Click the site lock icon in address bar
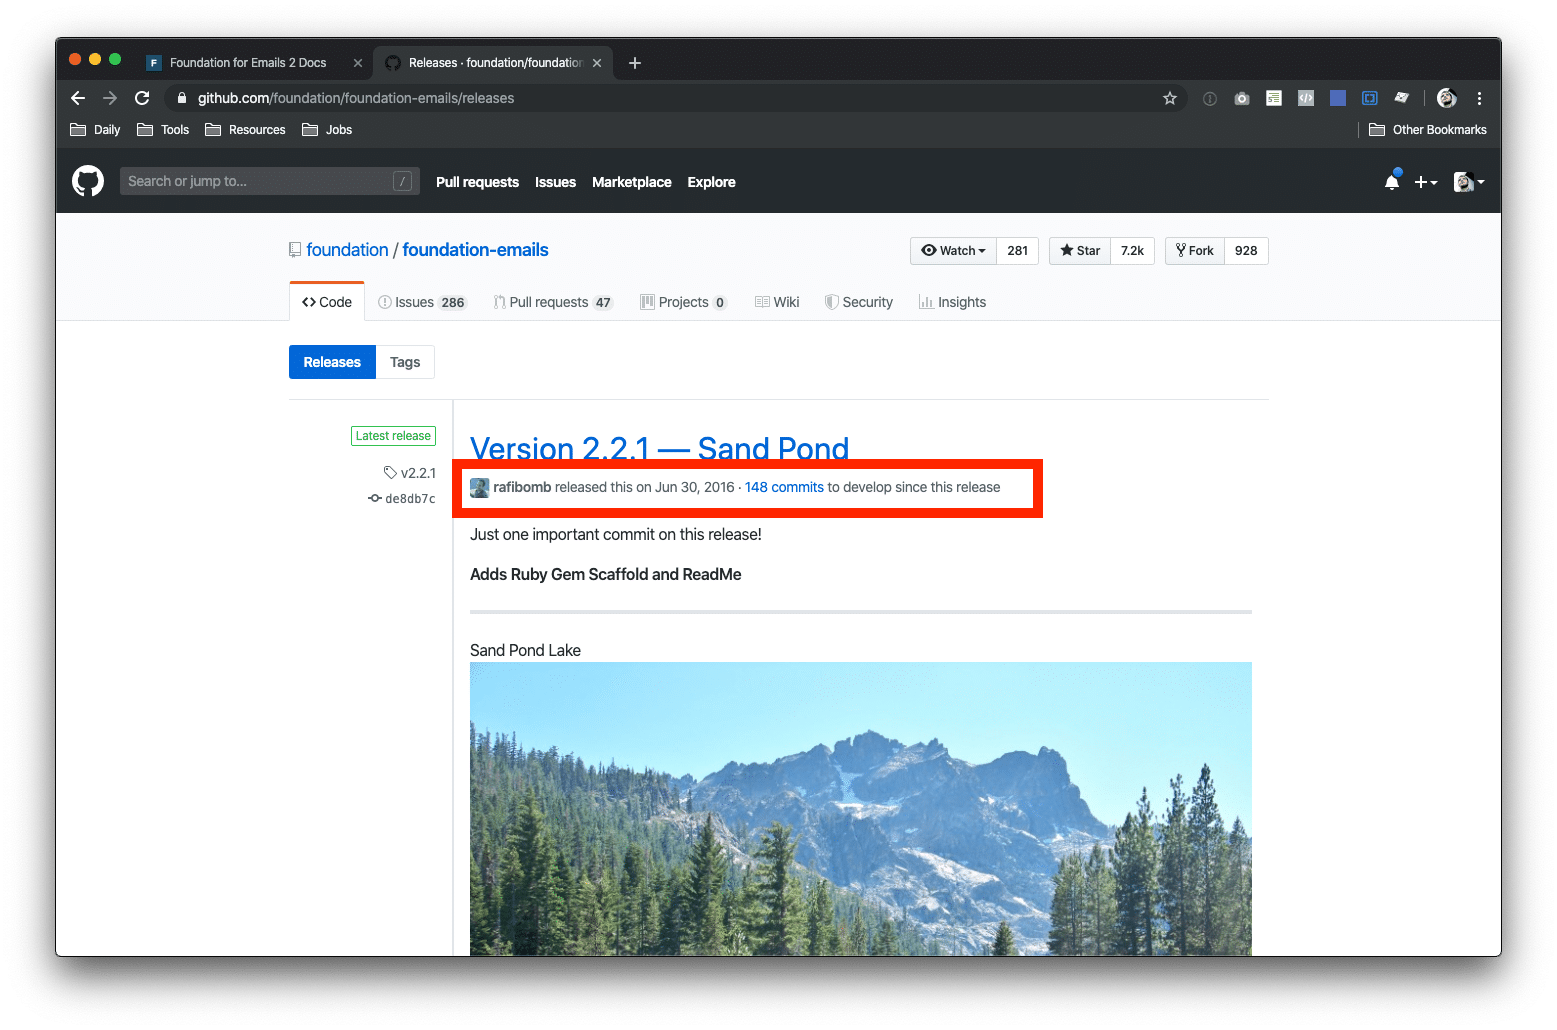Screen dimensions: 1557x1030 [182, 98]
